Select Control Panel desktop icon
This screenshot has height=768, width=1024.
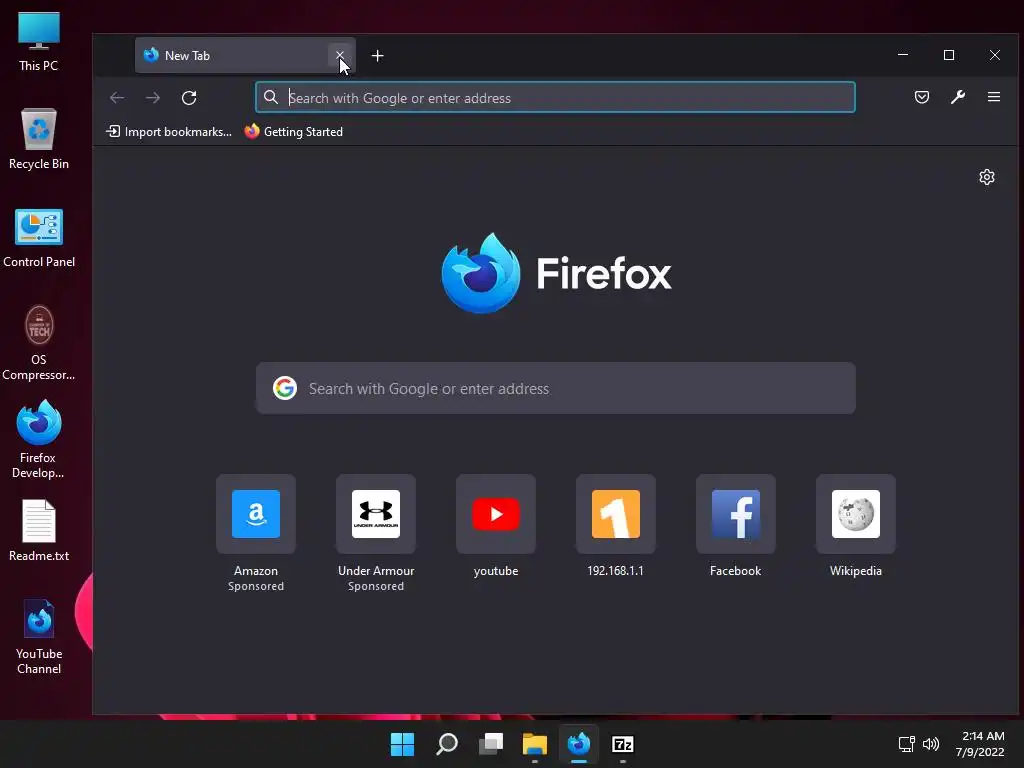[x=39, y=238]
